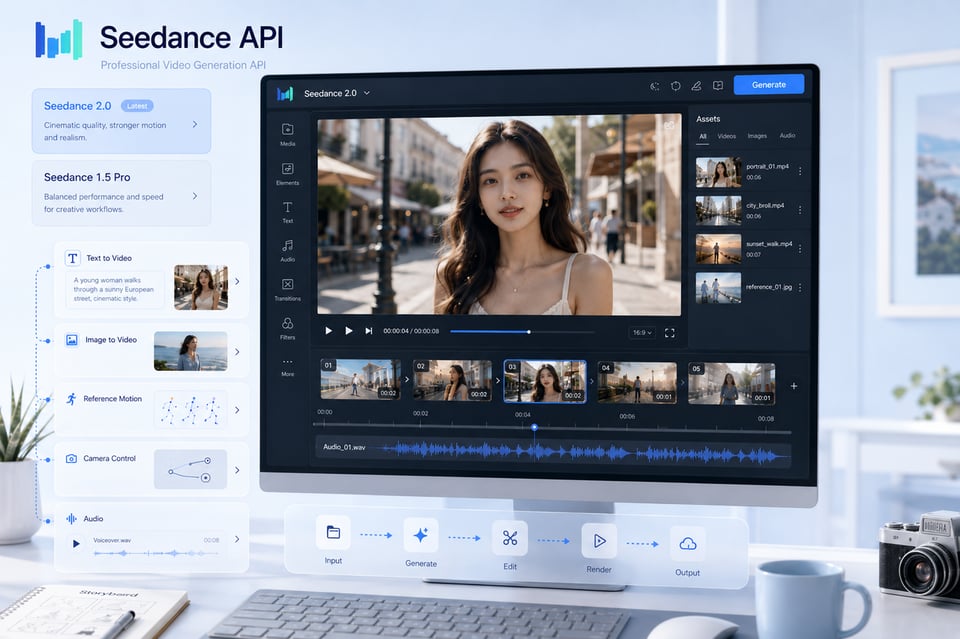This screenshot has height=639, width=960.
Task: Expand the Image to Video chevron
Action: coord(237,352)
